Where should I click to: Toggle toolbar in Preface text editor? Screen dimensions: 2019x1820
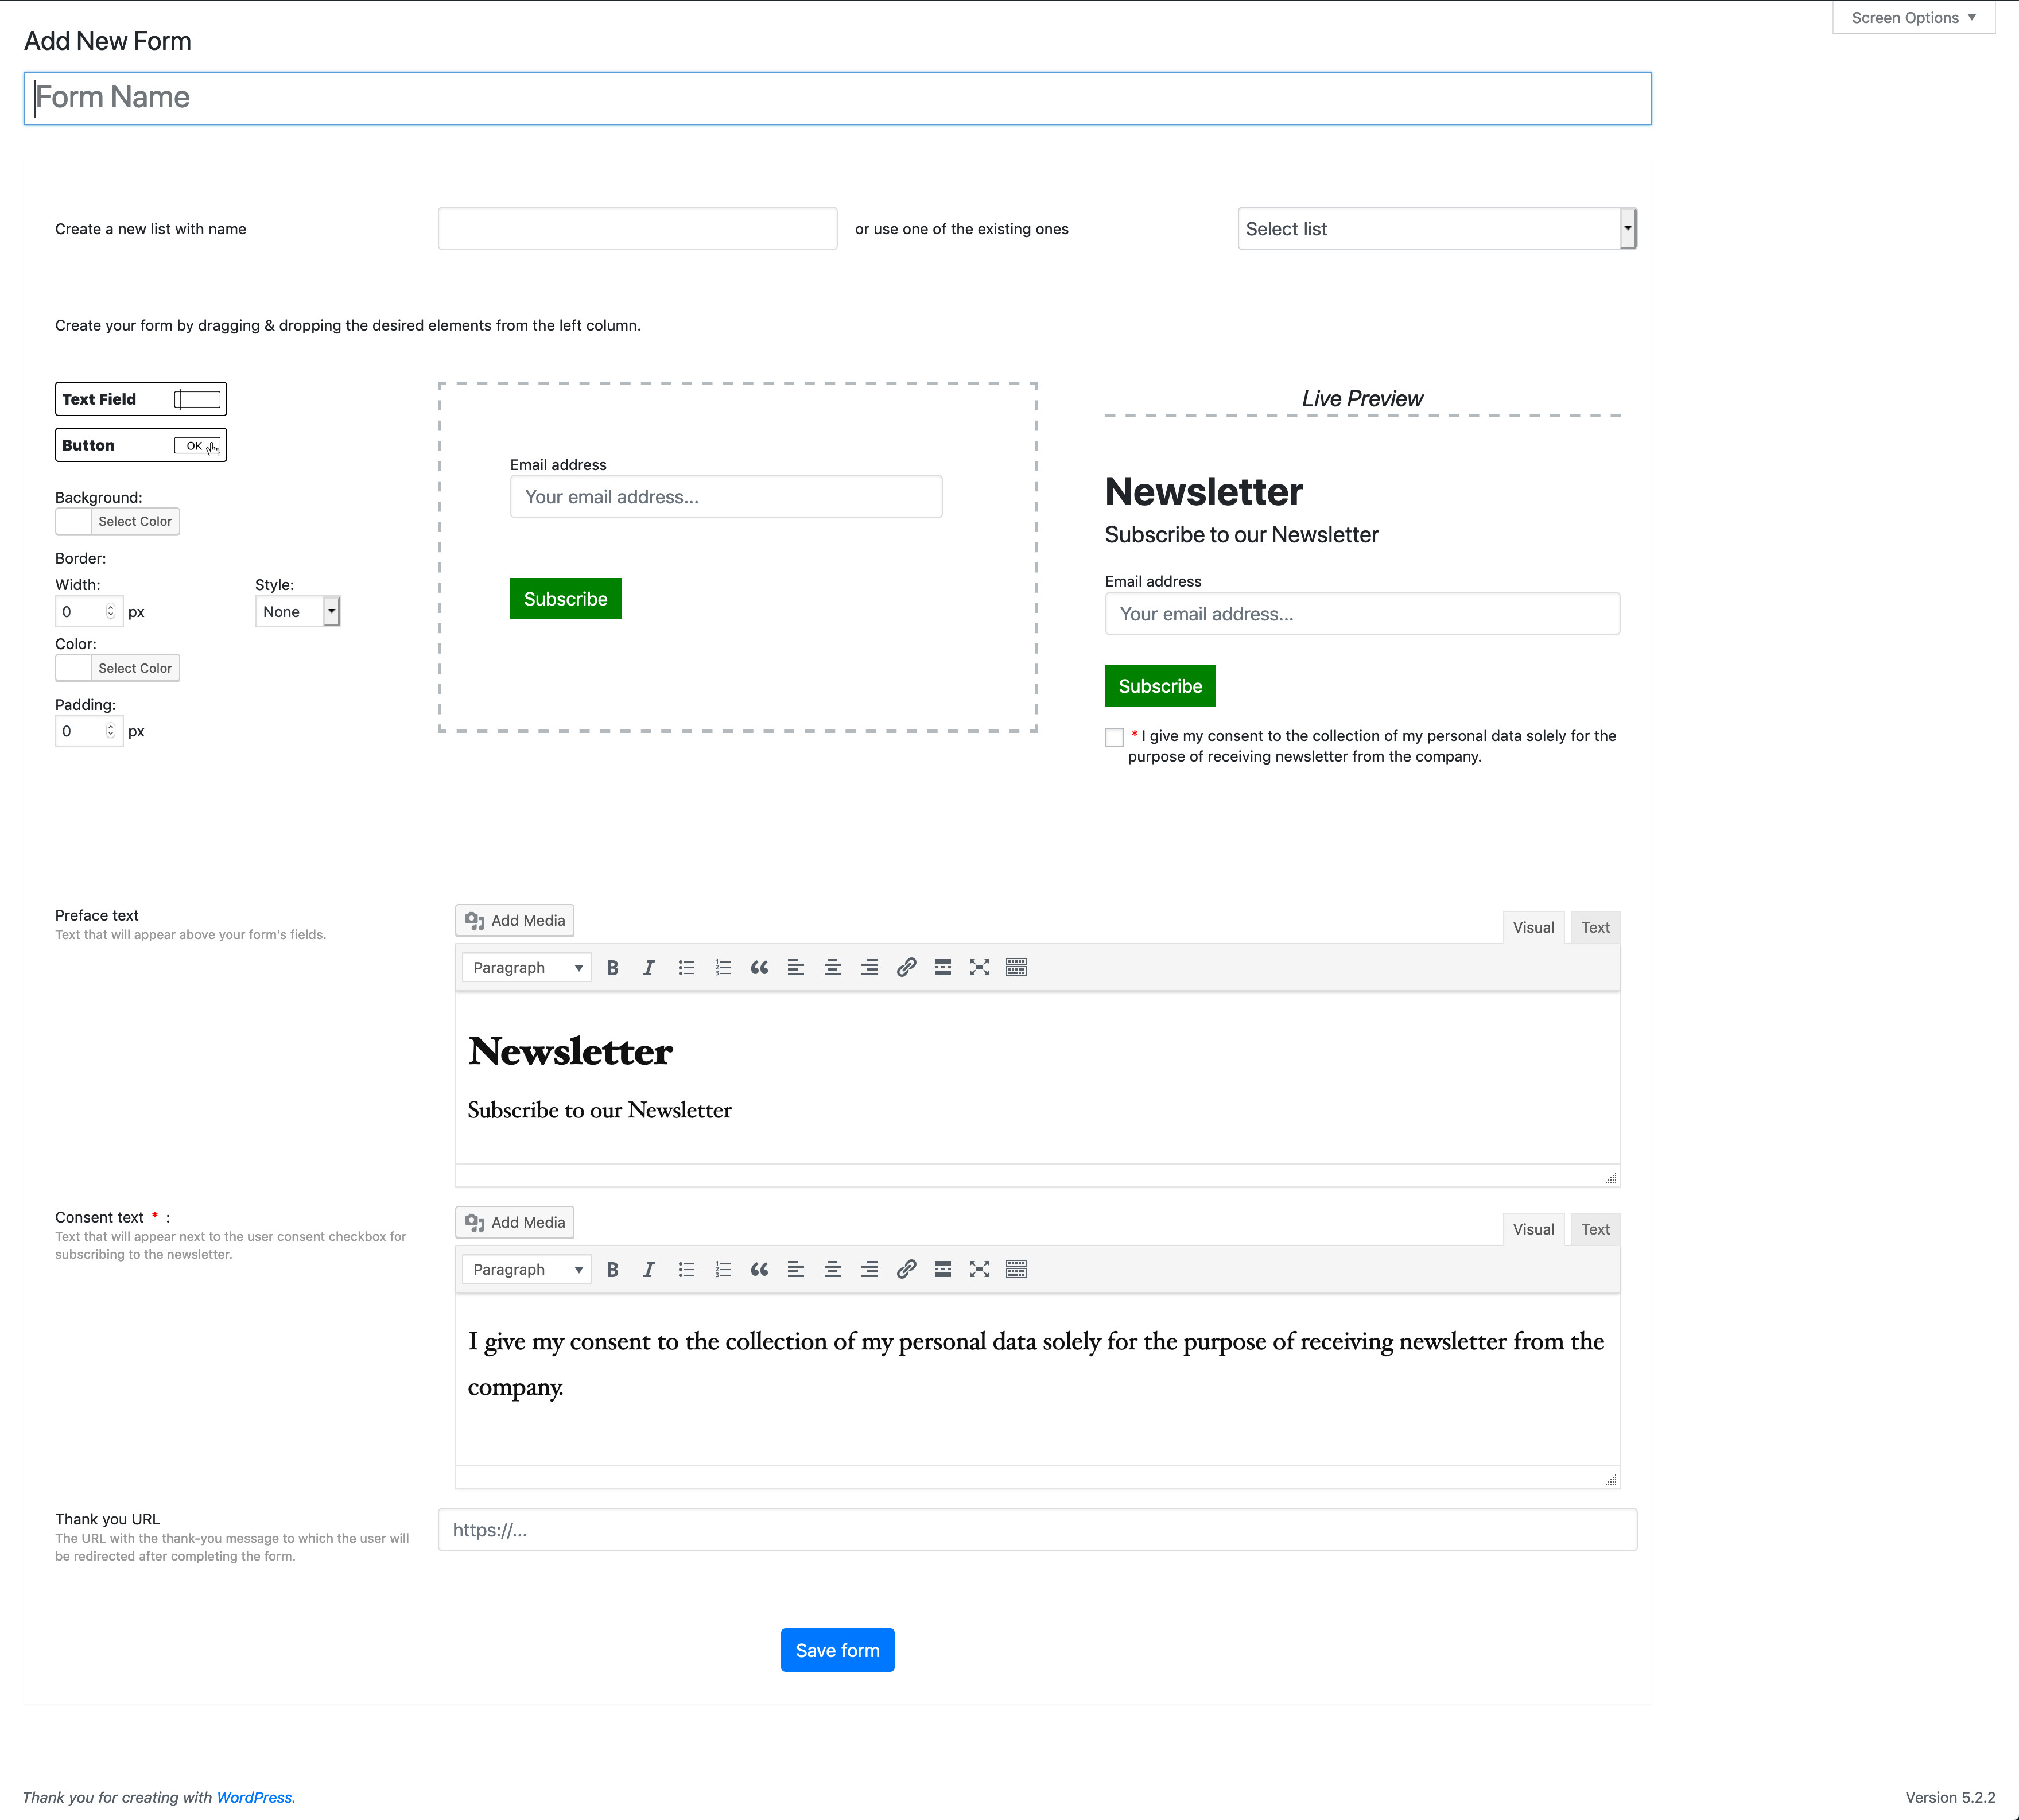pyautogui.click(x=1016, y=967)
